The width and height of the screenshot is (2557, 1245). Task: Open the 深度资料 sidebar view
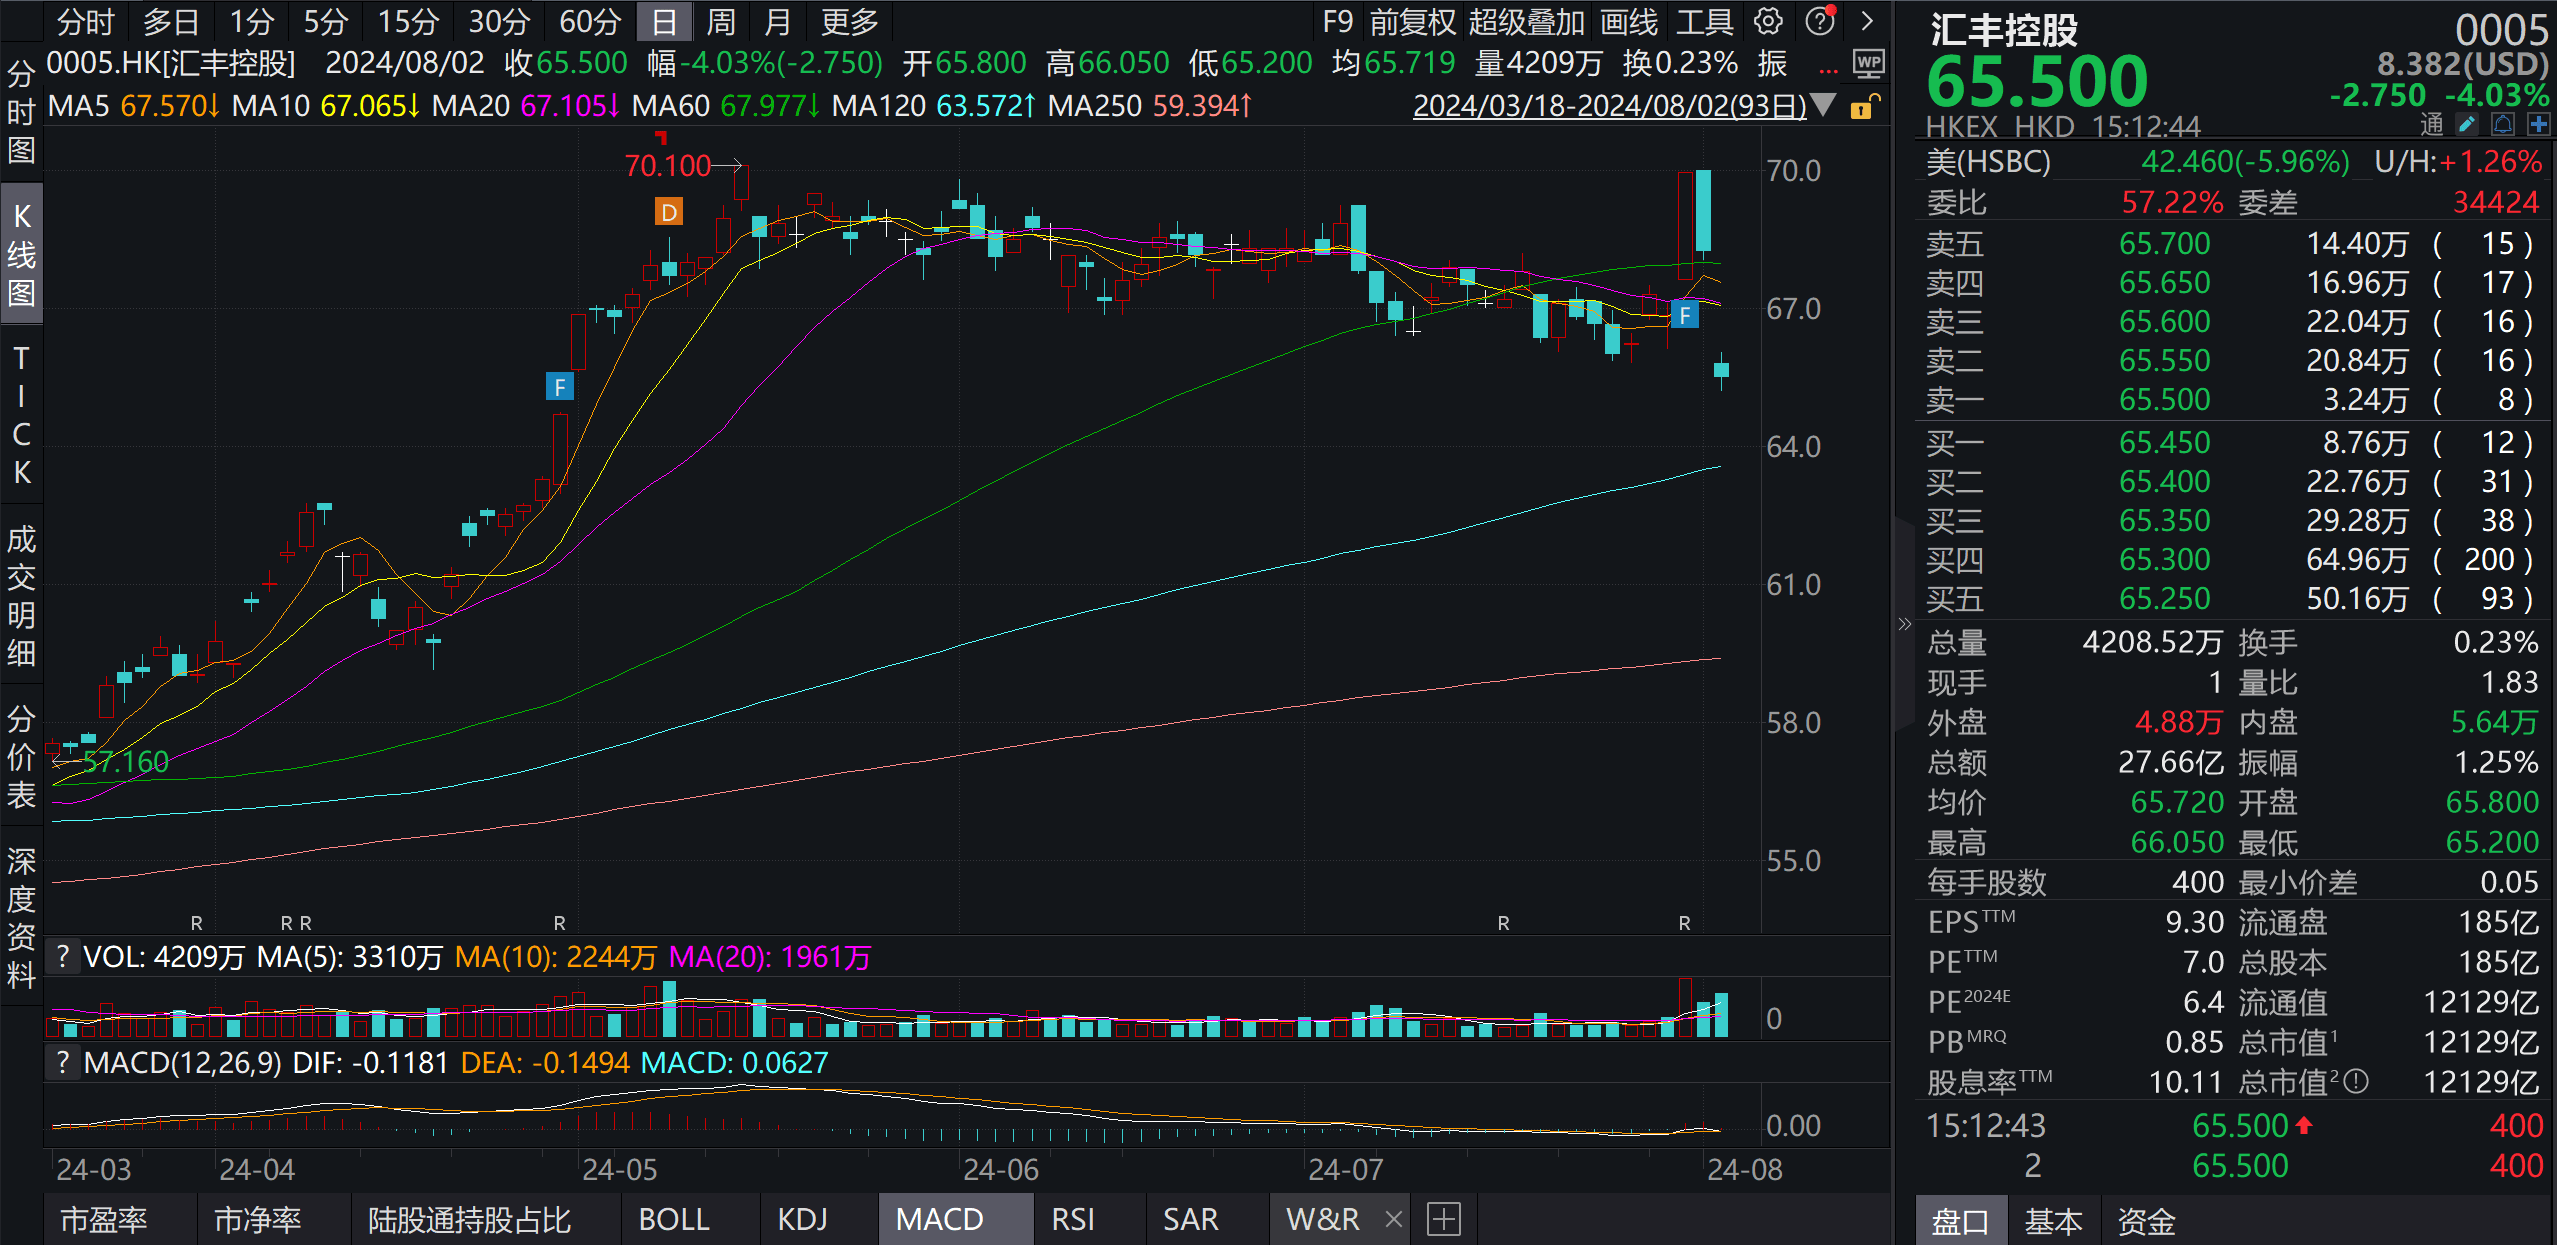21,918
